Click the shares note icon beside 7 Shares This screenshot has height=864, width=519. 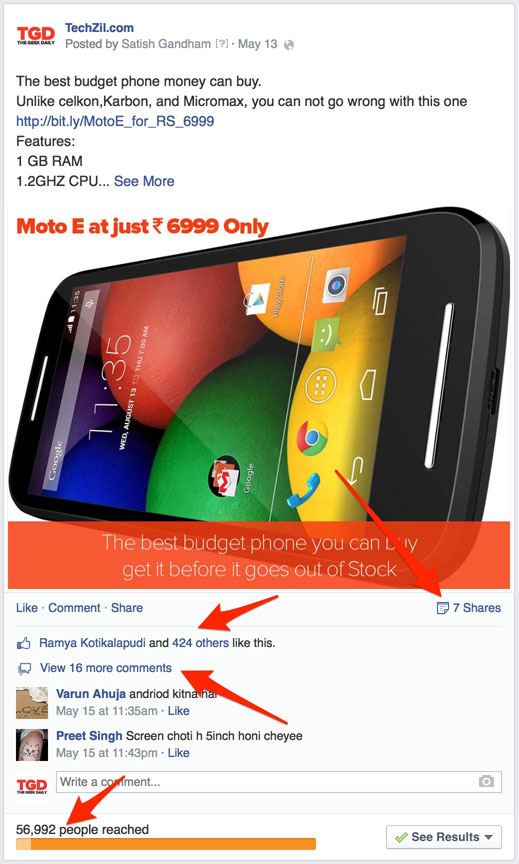point(442,608)
